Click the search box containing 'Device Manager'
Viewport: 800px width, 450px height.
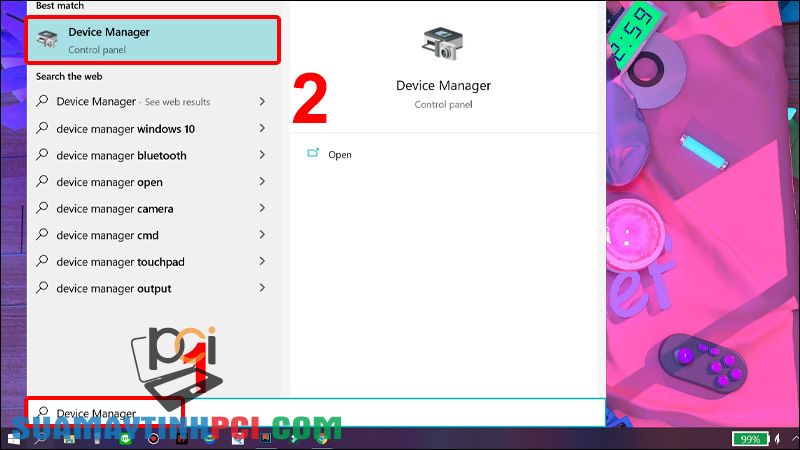coord(316,412)
